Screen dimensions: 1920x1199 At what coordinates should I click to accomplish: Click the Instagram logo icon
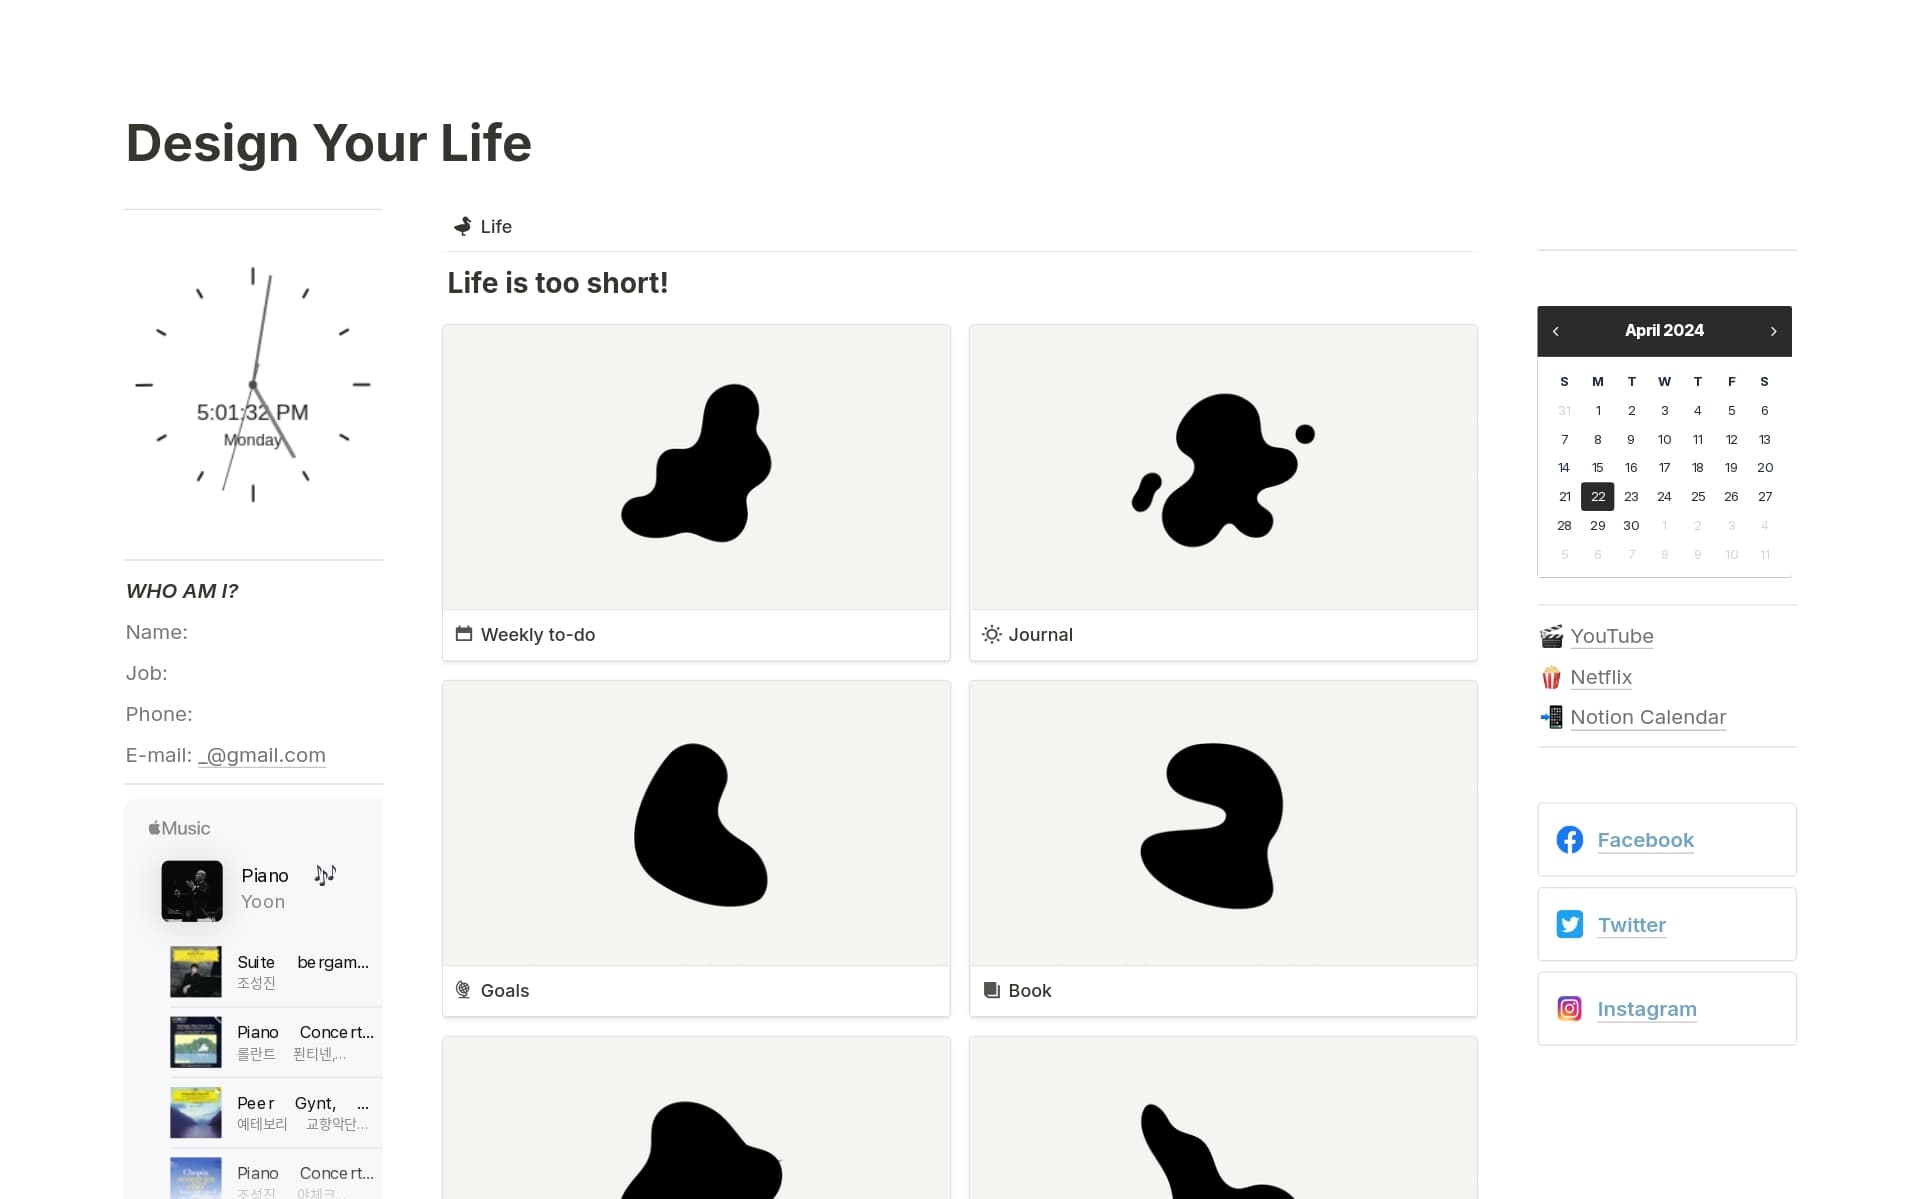pos(1569,1009)
